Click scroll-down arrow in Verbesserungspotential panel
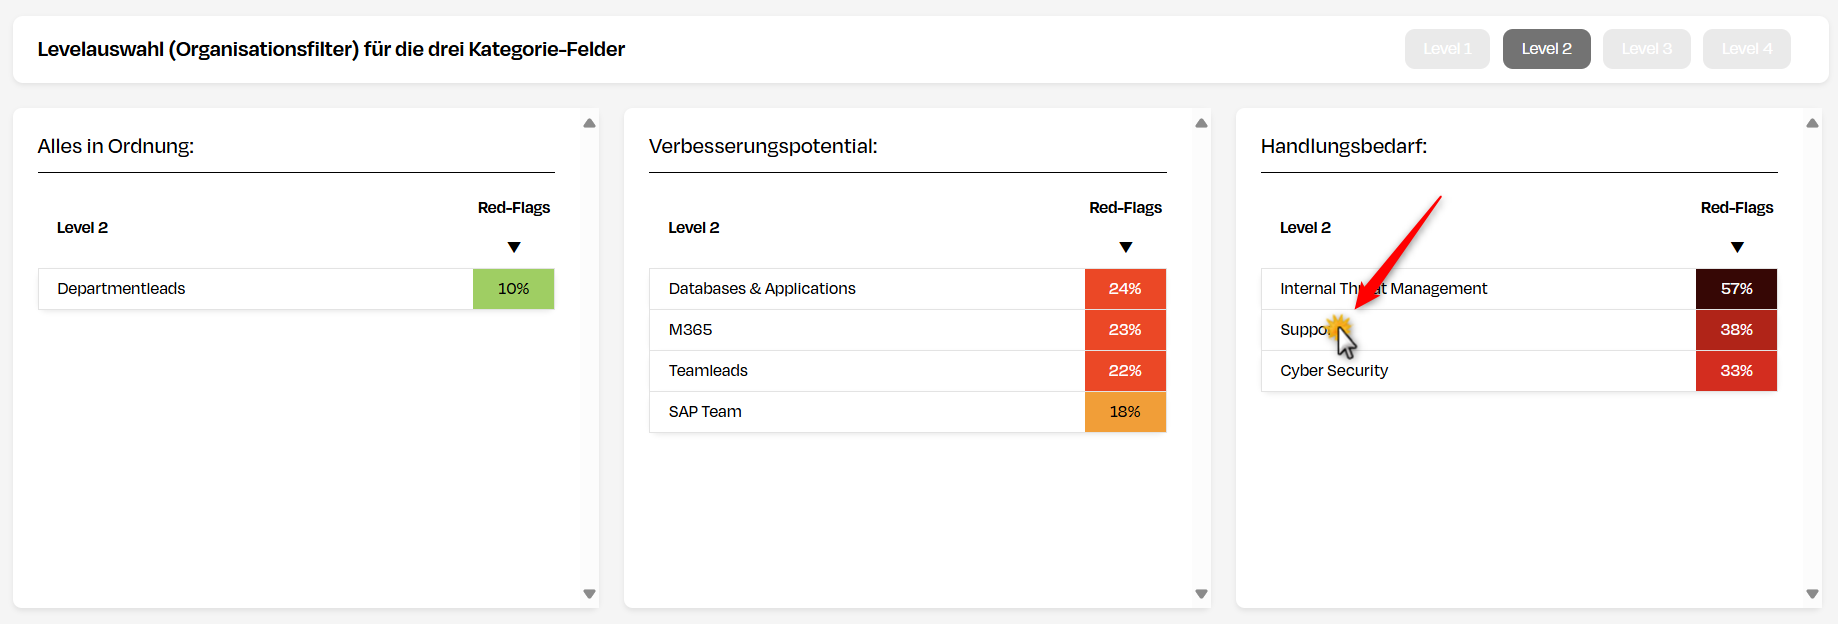Image resolution: width=1838 pixels, height=624 pixels. tap(1200, 592)
